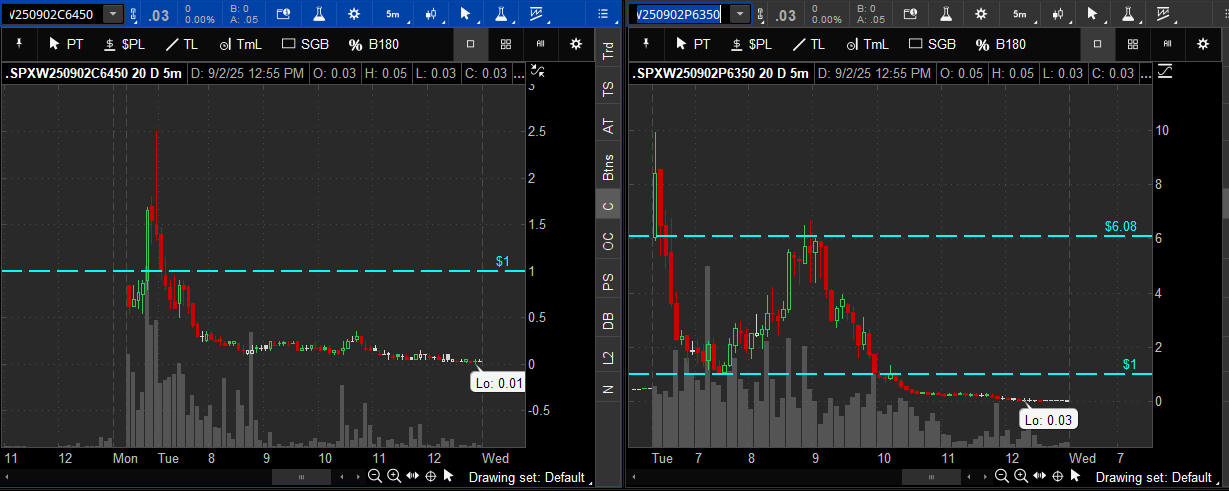1229x491 pixels.
Task: Switch left chart to grid layout view
Action: click(506, 44)
